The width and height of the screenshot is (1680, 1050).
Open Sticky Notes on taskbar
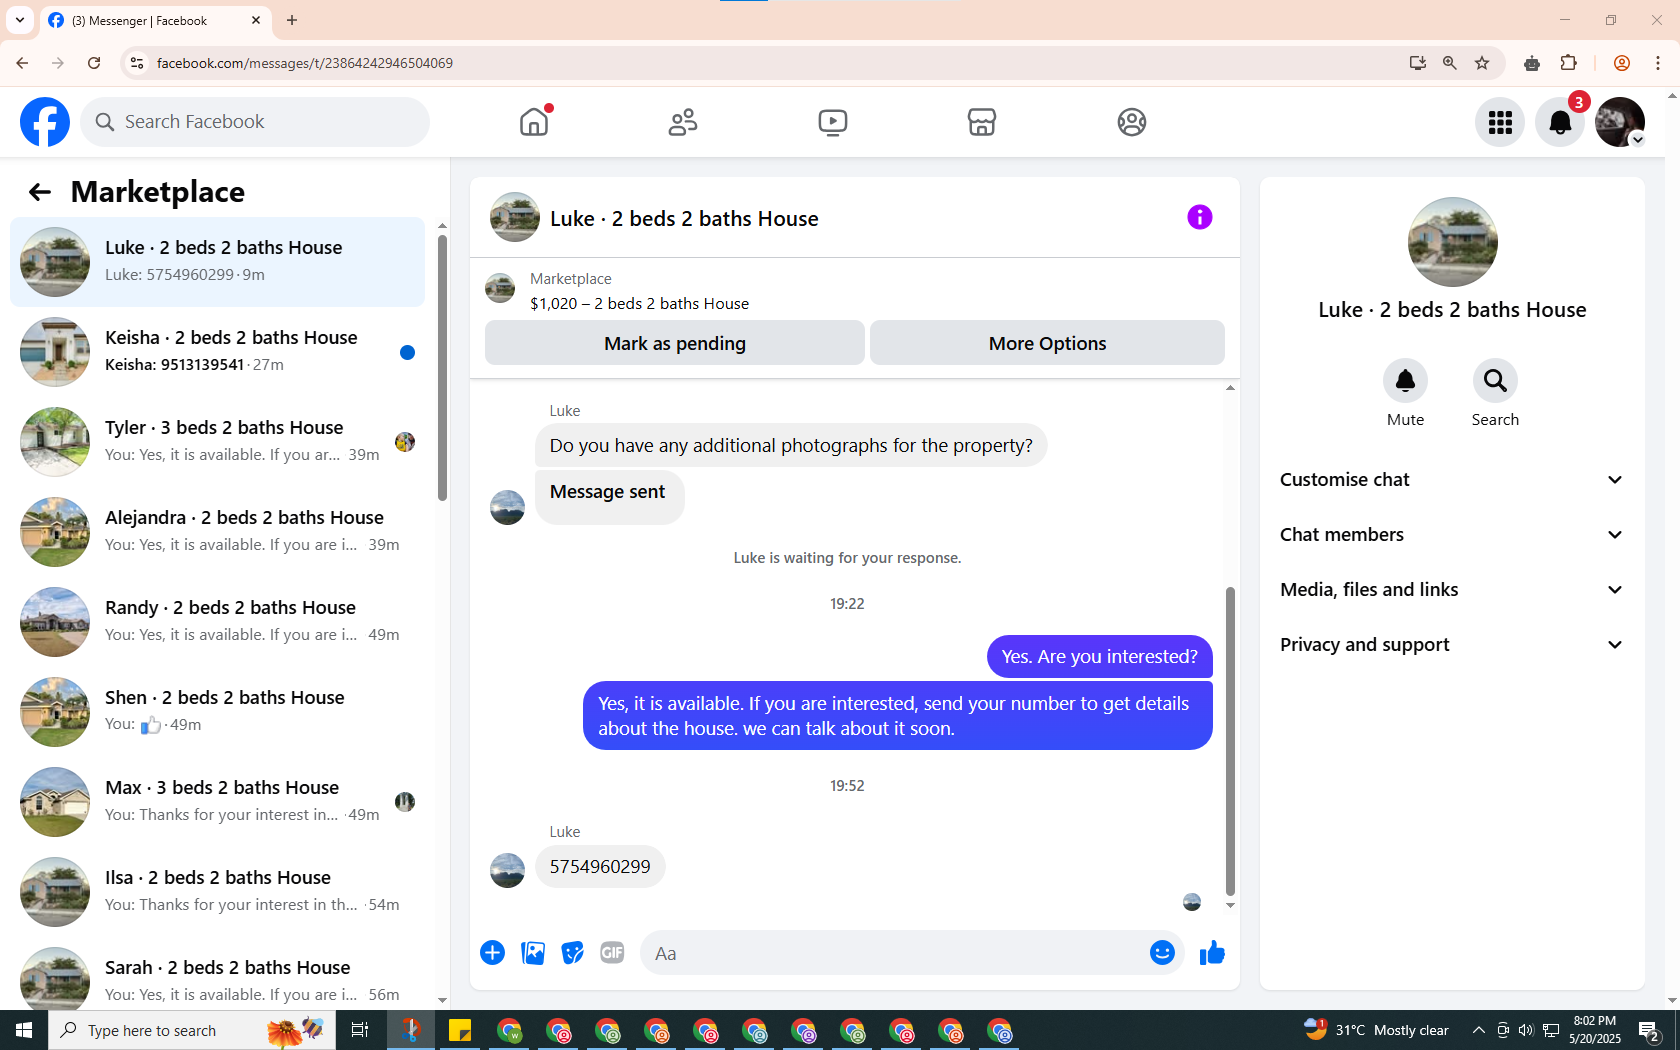(460, 1030)
